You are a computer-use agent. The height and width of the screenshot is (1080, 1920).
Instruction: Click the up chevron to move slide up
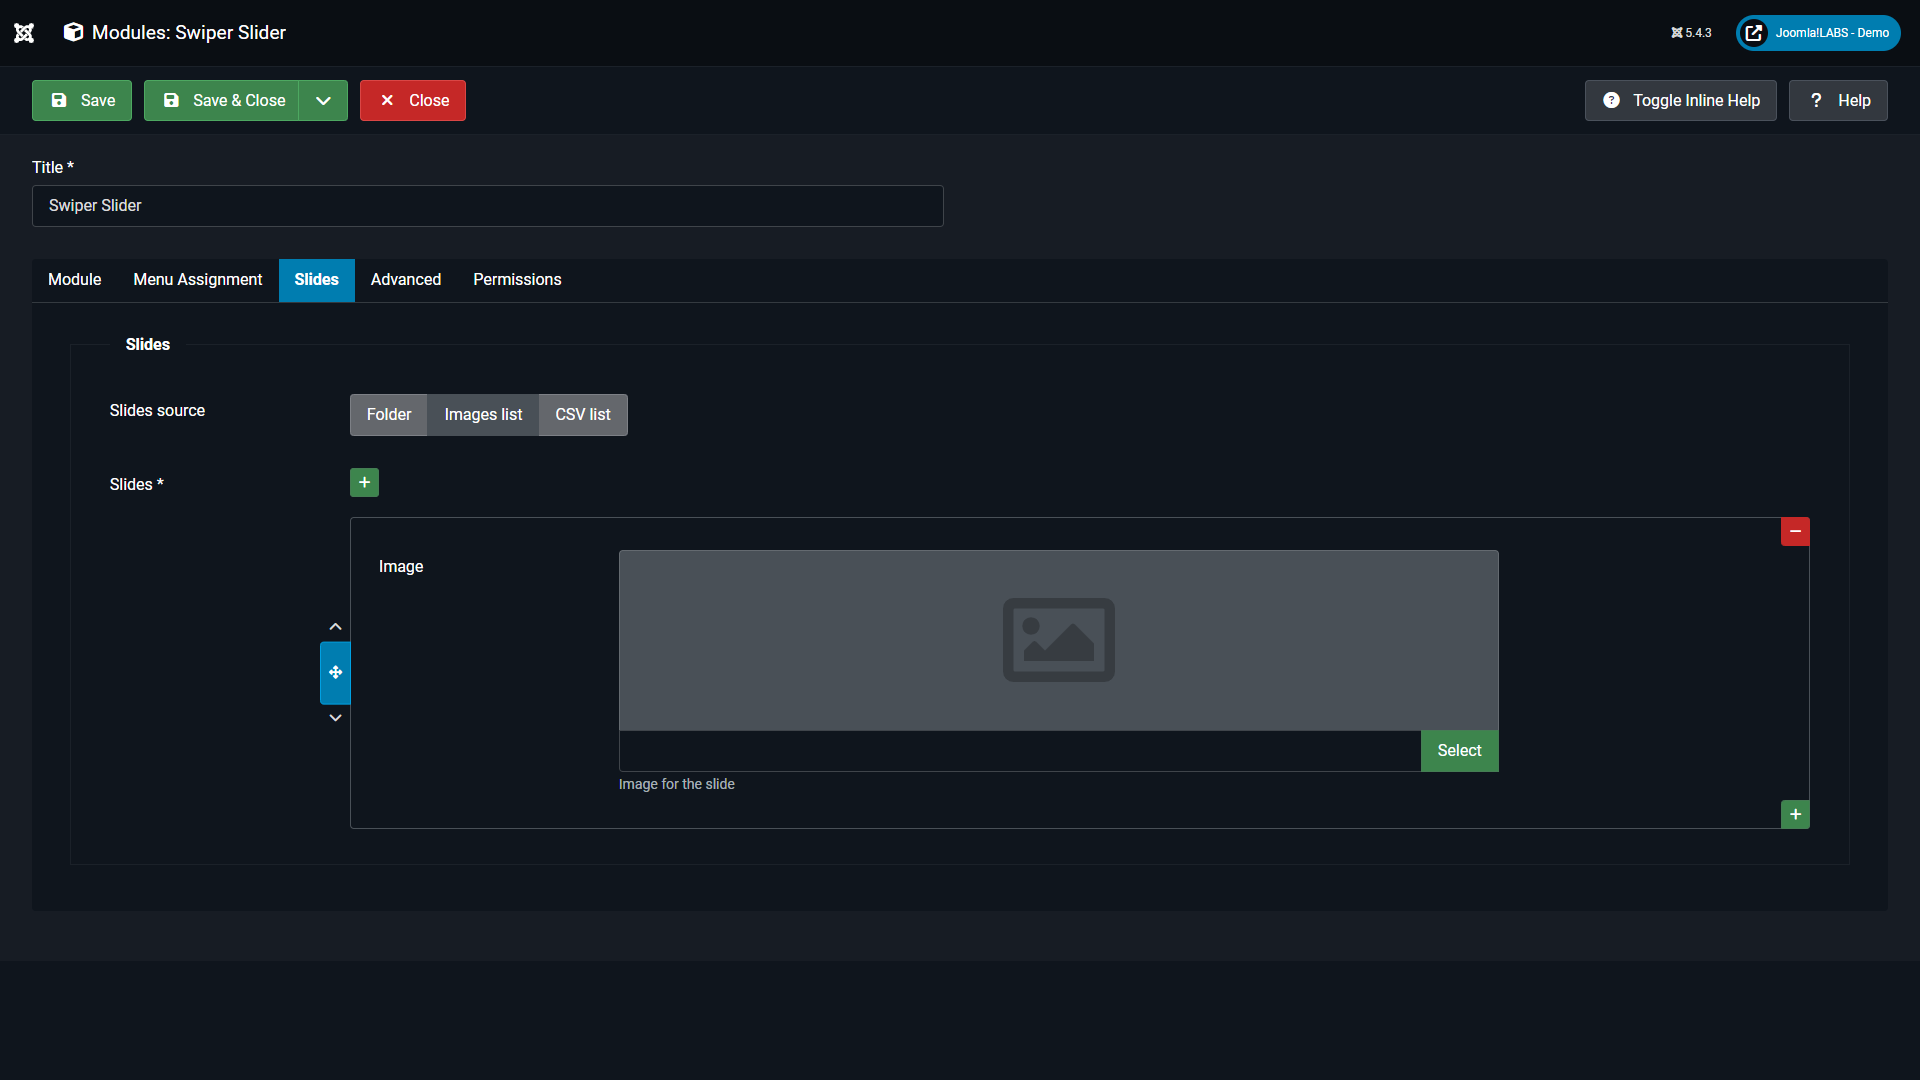tap(335, 626)
